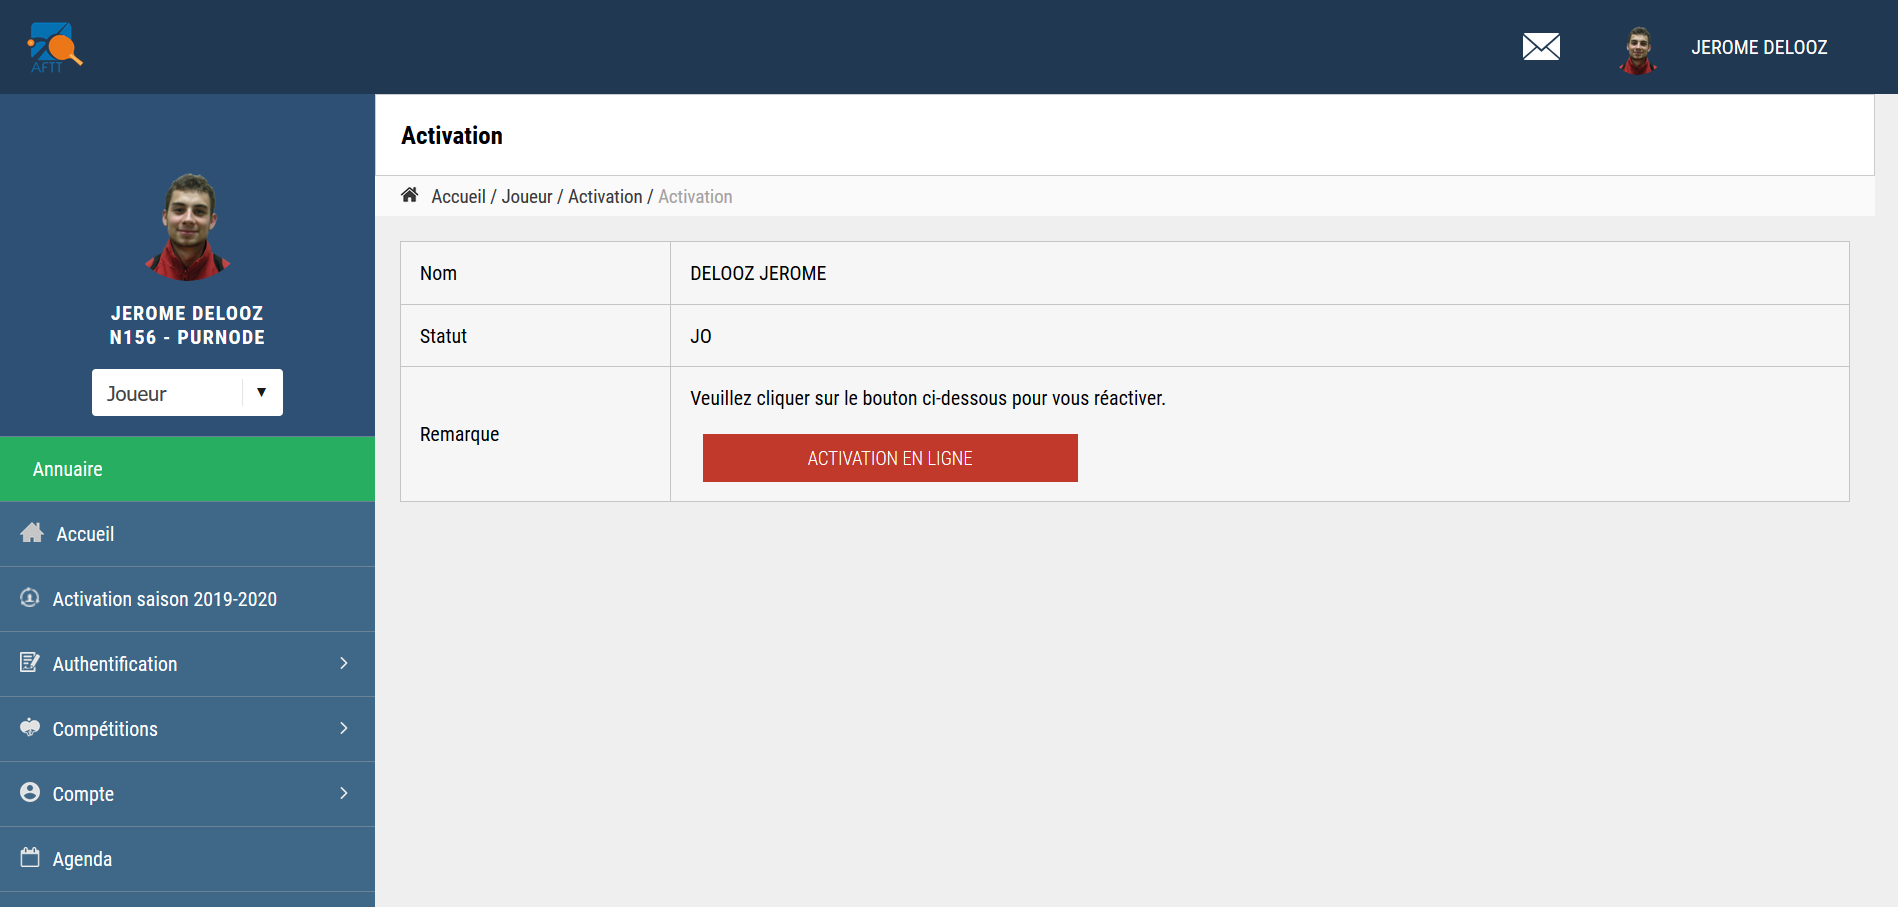
Task: Click the Activation saison icon in sidebar
Action: coord(30,598)
